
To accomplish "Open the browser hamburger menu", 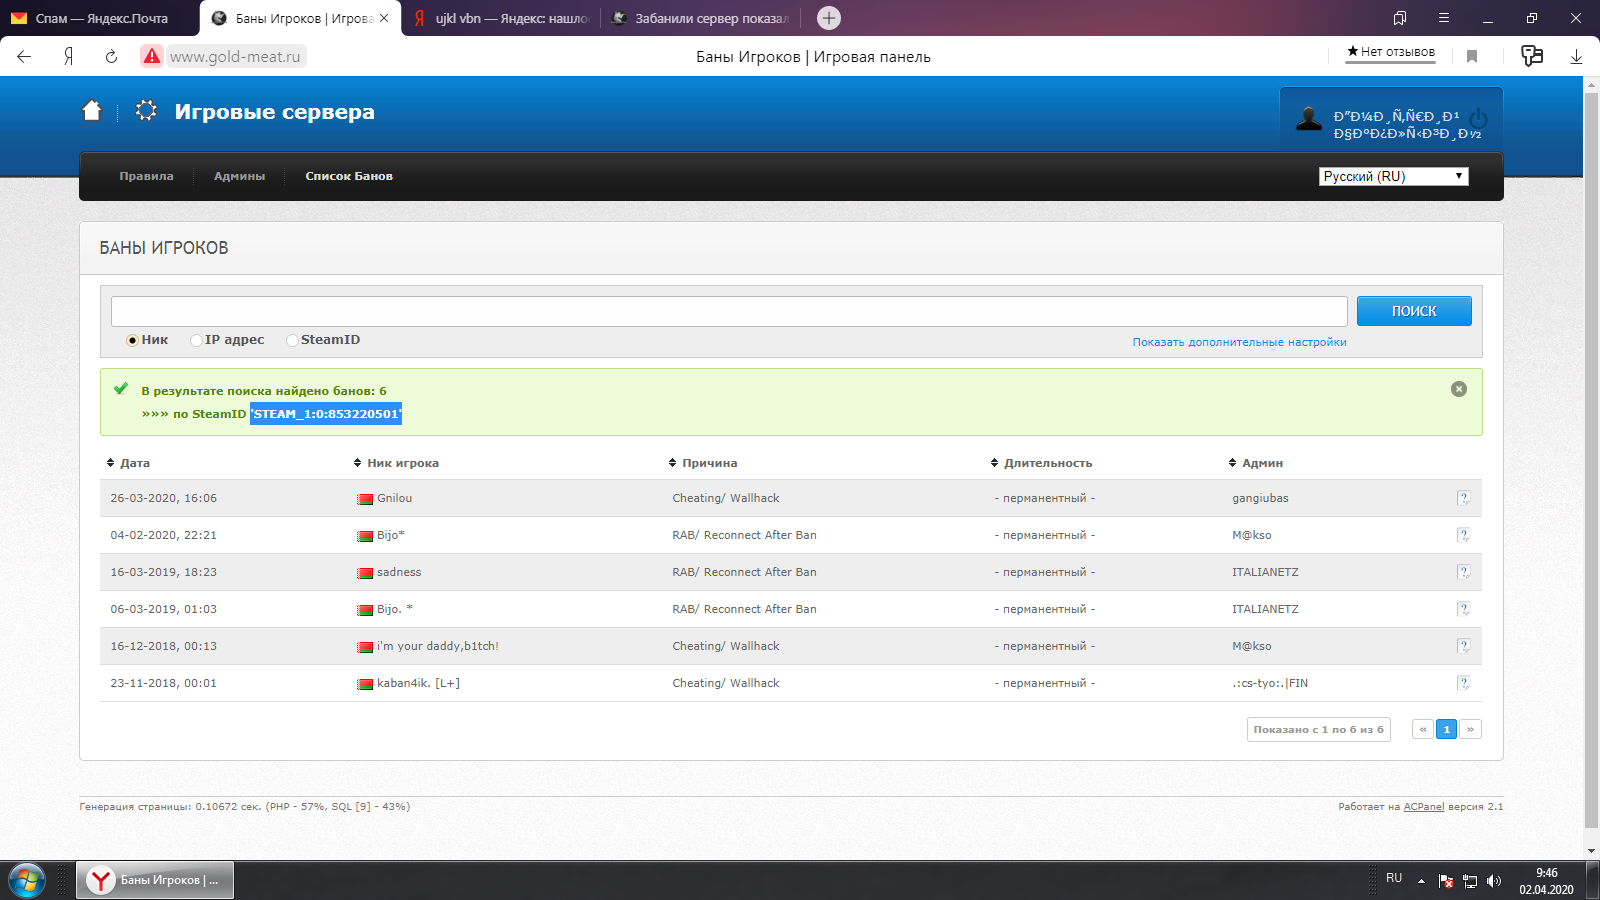I will [1444, 18].
